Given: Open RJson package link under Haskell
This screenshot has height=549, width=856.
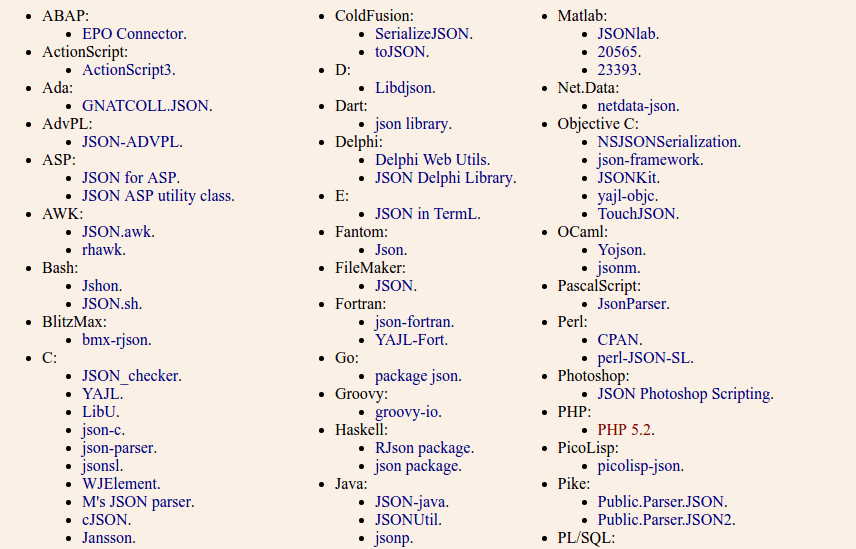Looking at the screenshot, I should tap(423, 448).
